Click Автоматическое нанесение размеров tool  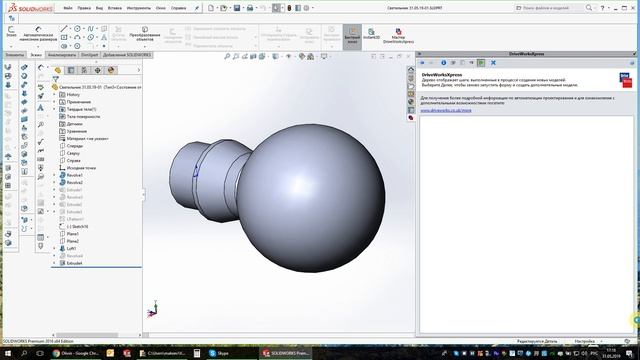pyautogui.click(x=38, y=34)
